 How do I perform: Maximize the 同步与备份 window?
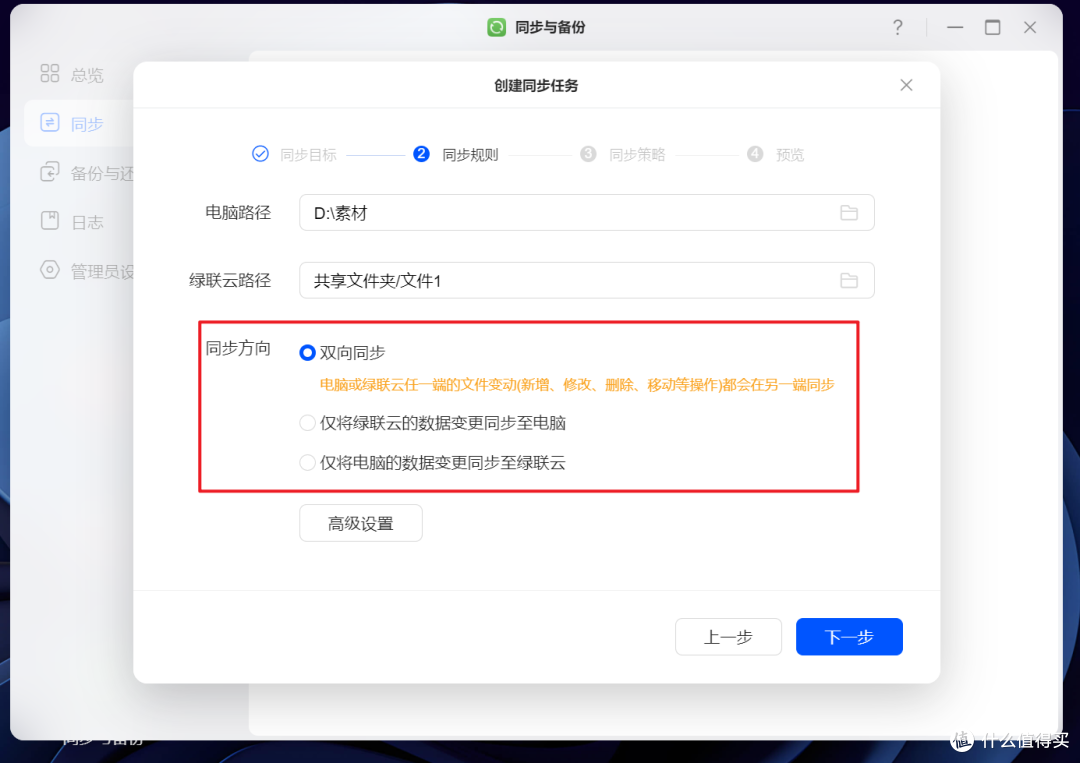993,28
